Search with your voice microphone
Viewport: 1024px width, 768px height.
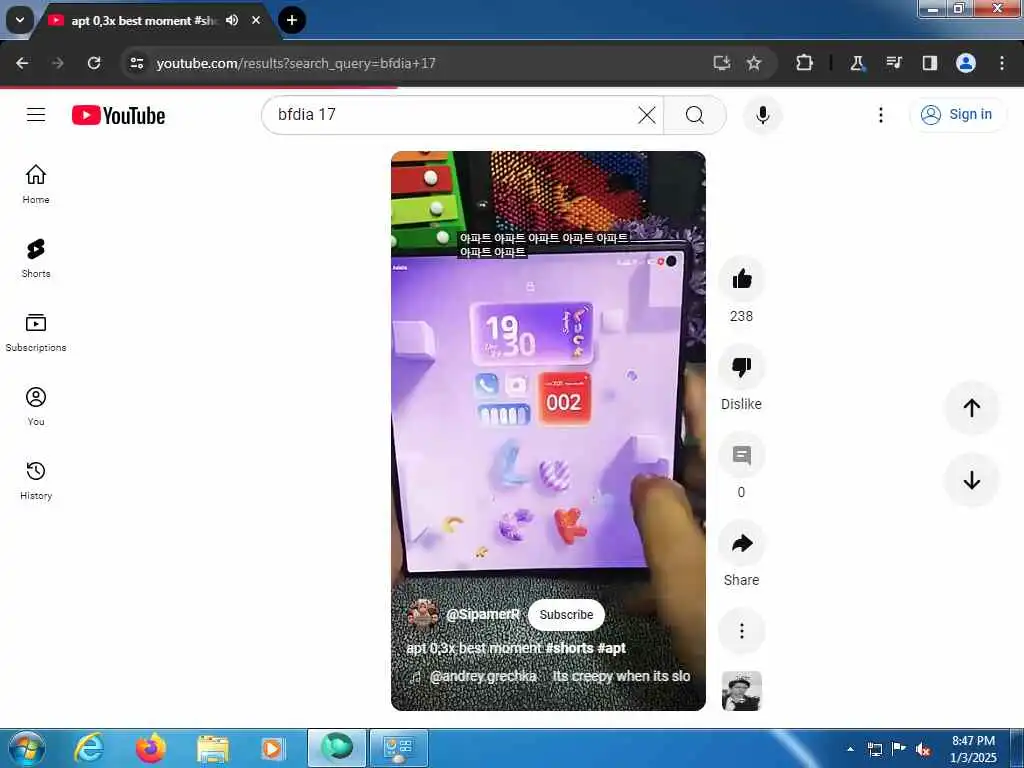coord(762,115)
